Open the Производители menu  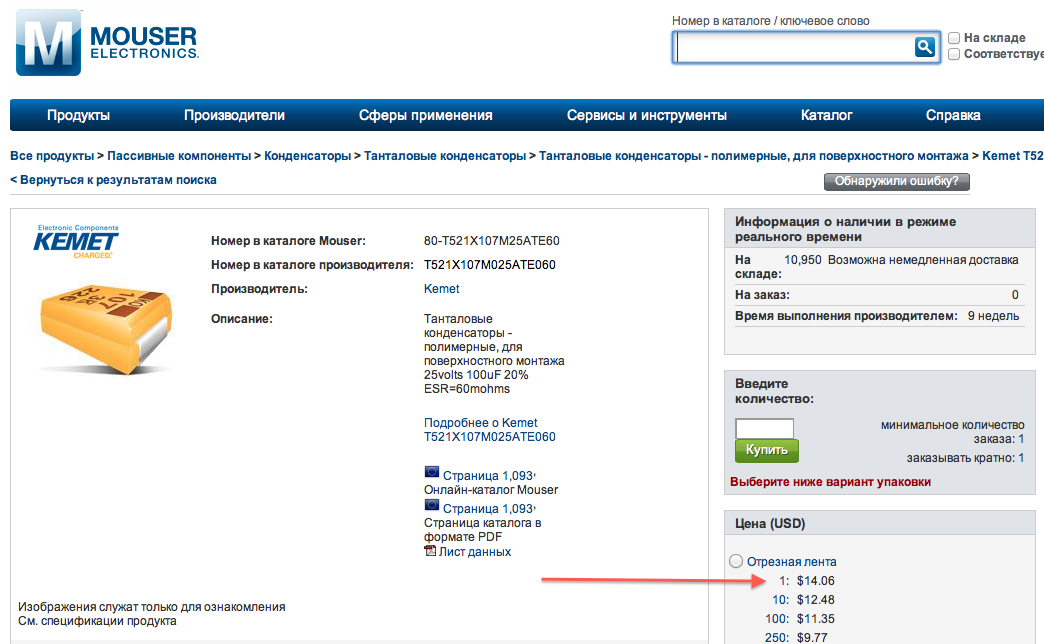pos(234,115)
